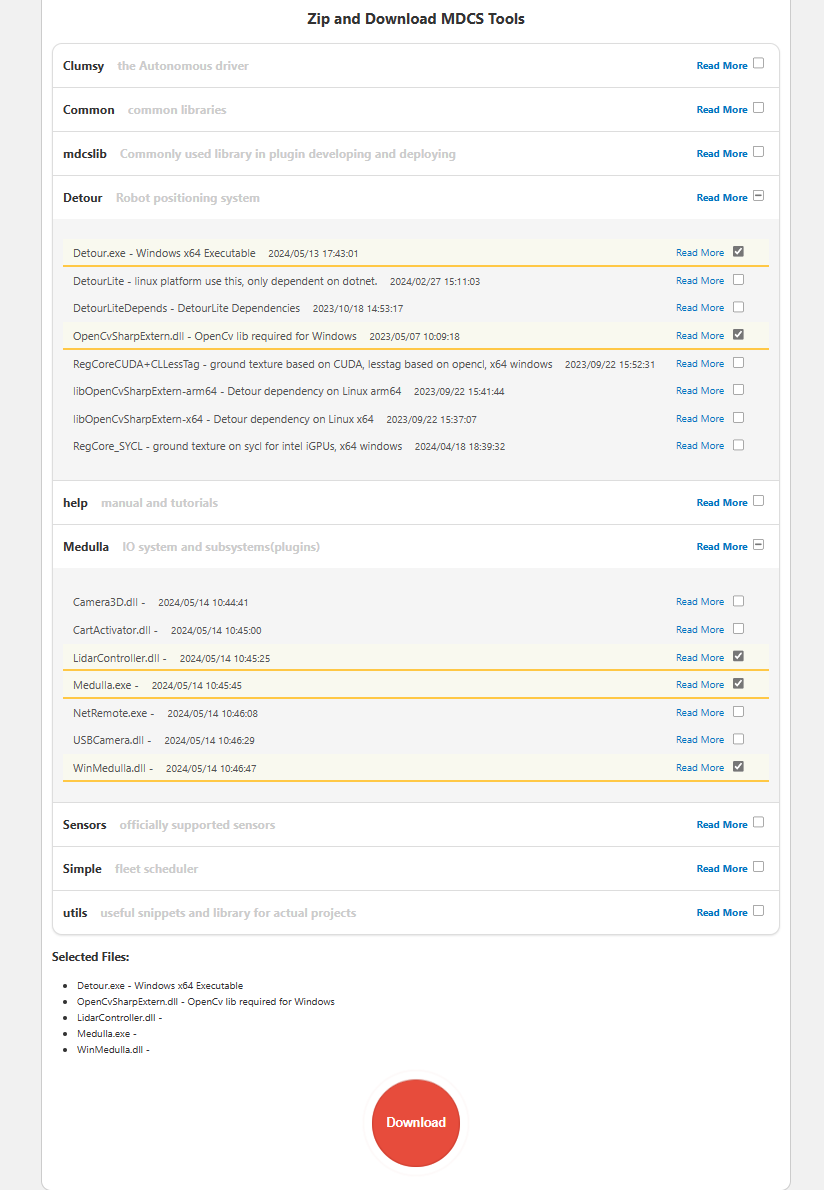Select the DetourLite file checkbox
This screenshot has width=824, height=1190.
pyautogui.click(x=738, y=280)
